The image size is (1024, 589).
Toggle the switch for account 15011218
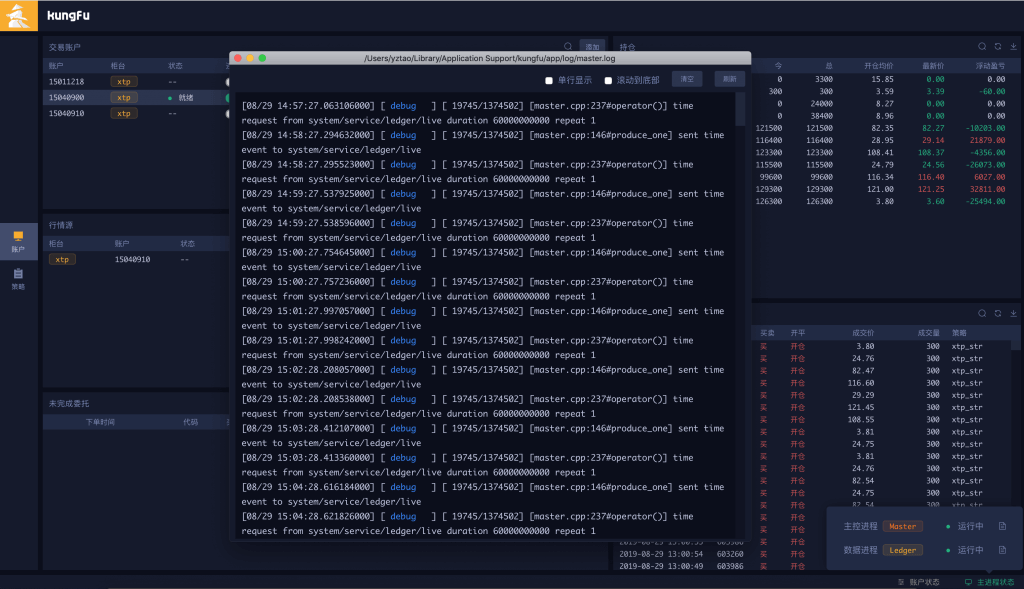(x=227, y=82)
